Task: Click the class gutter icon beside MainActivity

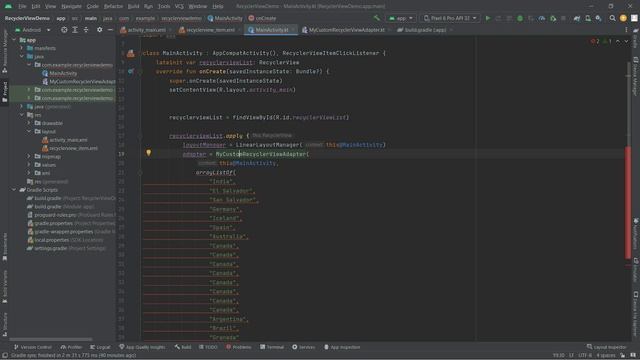Action: point(131,53)
